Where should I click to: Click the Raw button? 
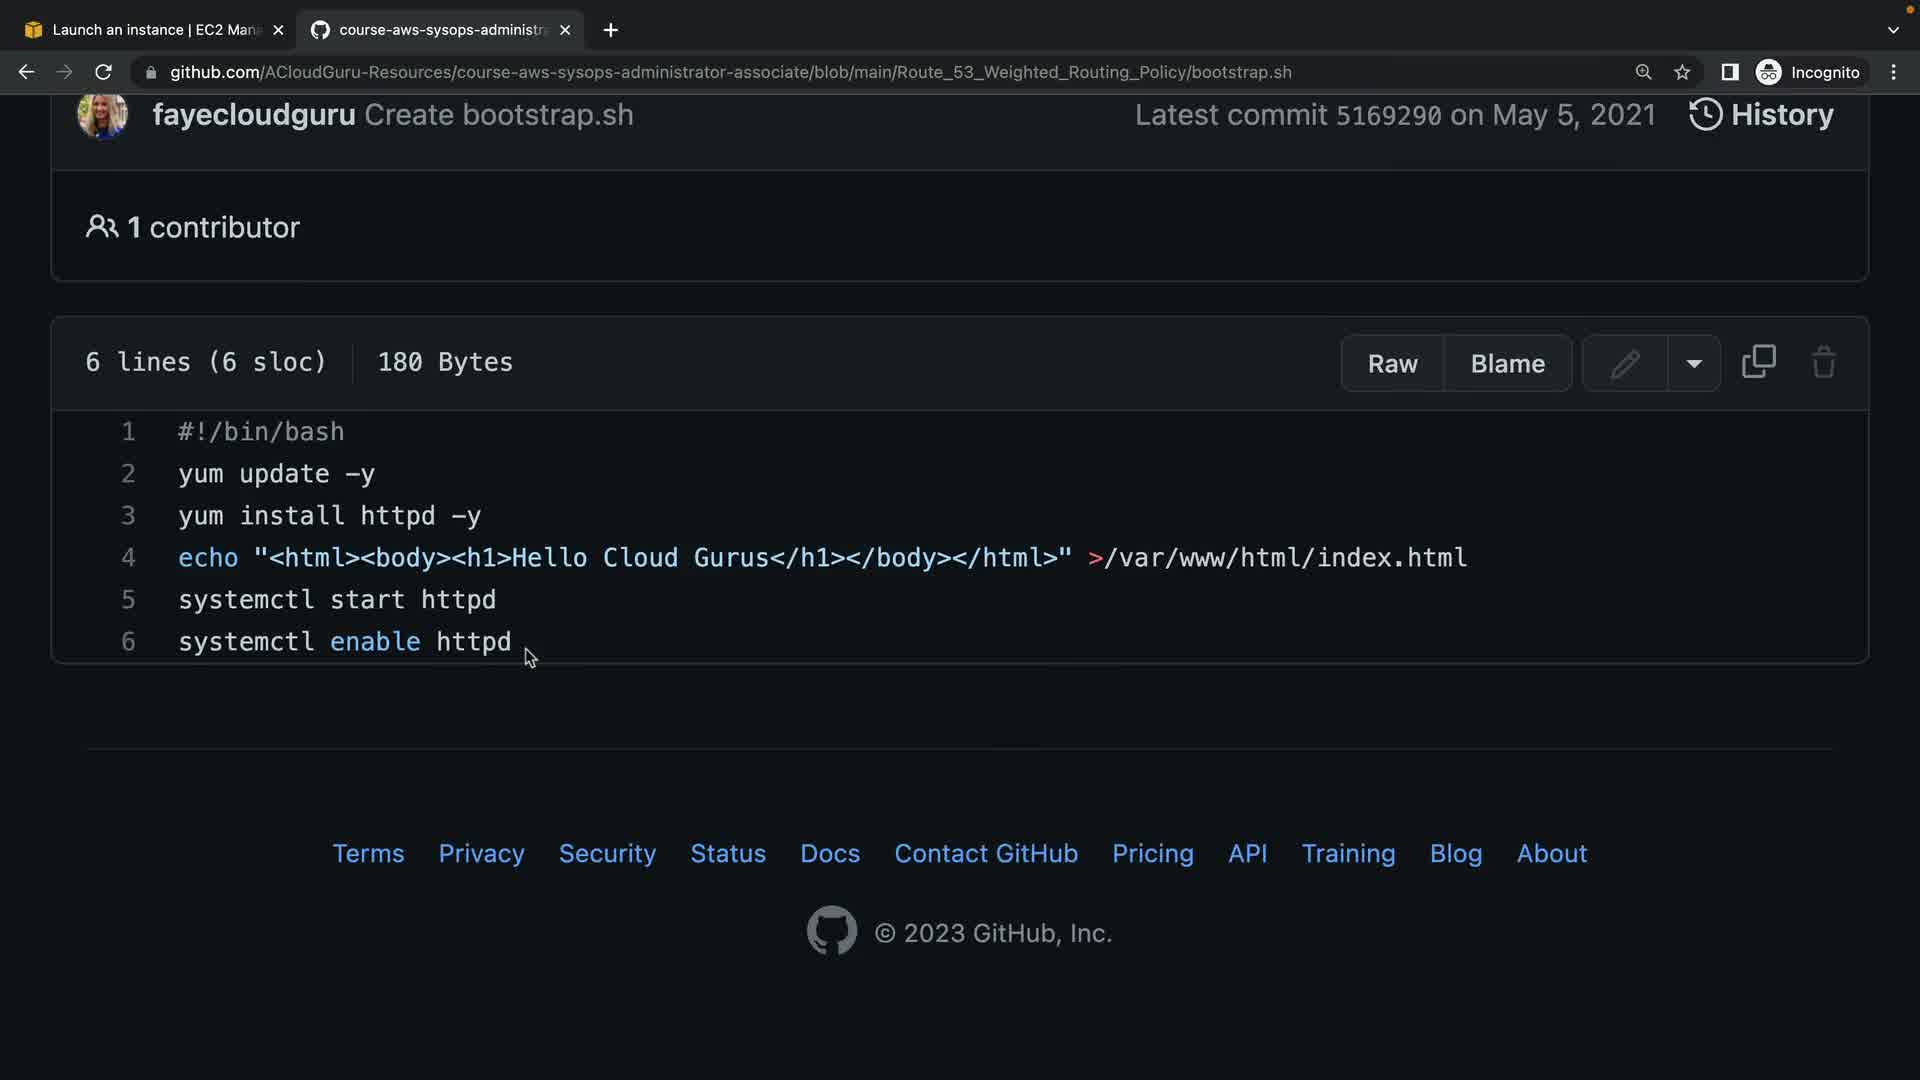pyautogui.click(x=1392, y=363)
